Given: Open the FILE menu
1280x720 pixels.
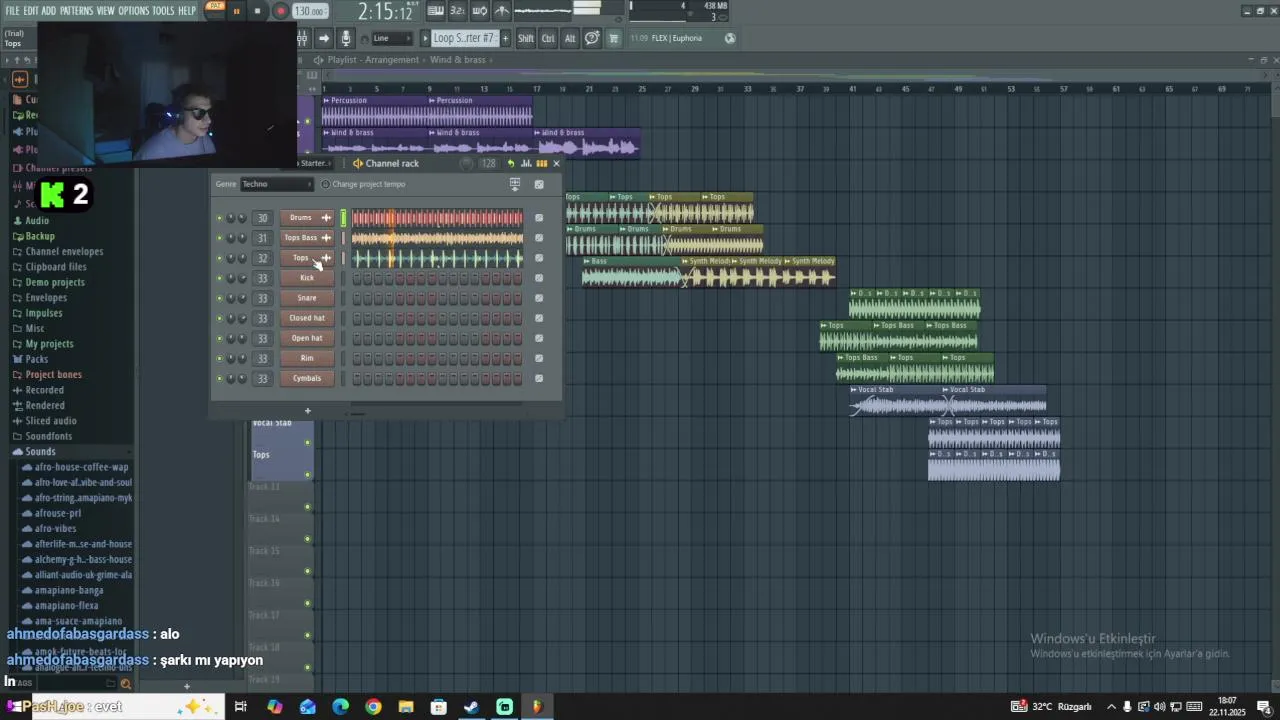Looking at the screenshot, I should (13, 11).
